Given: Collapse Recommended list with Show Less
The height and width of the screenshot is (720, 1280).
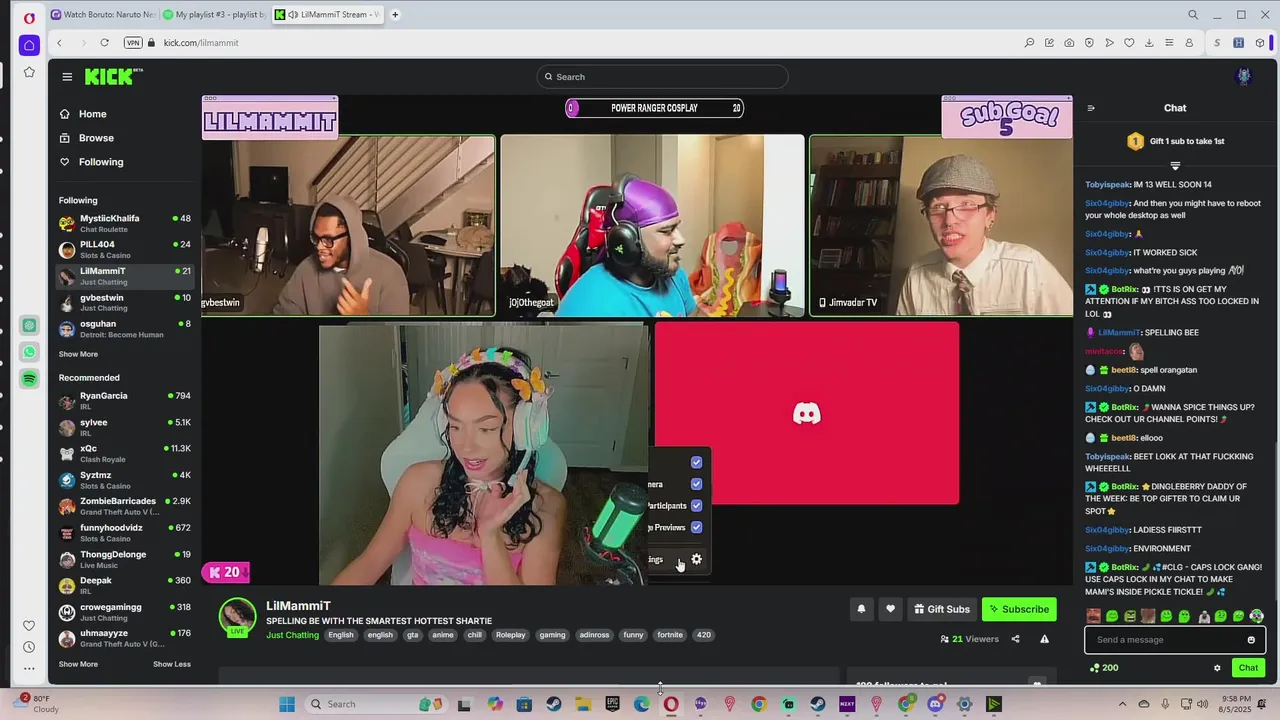Looking at the screenshot, I should click(172, 664).
